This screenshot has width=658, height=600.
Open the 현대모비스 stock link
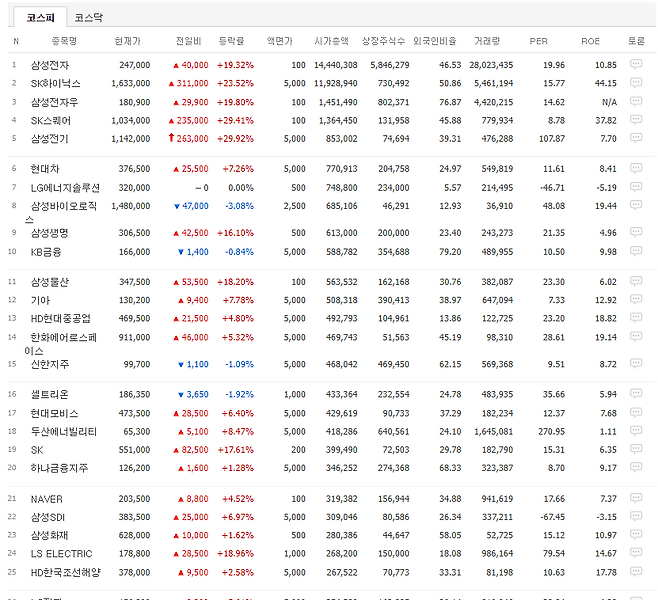tap(54, 413)
